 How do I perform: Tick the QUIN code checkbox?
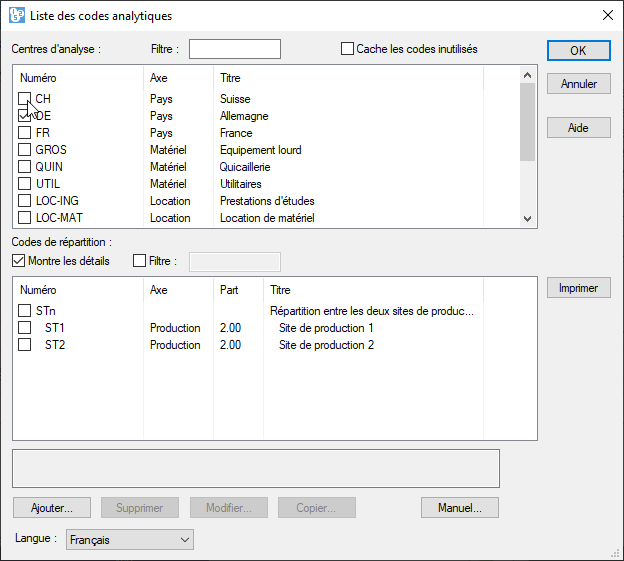click(x=24, y=167)
